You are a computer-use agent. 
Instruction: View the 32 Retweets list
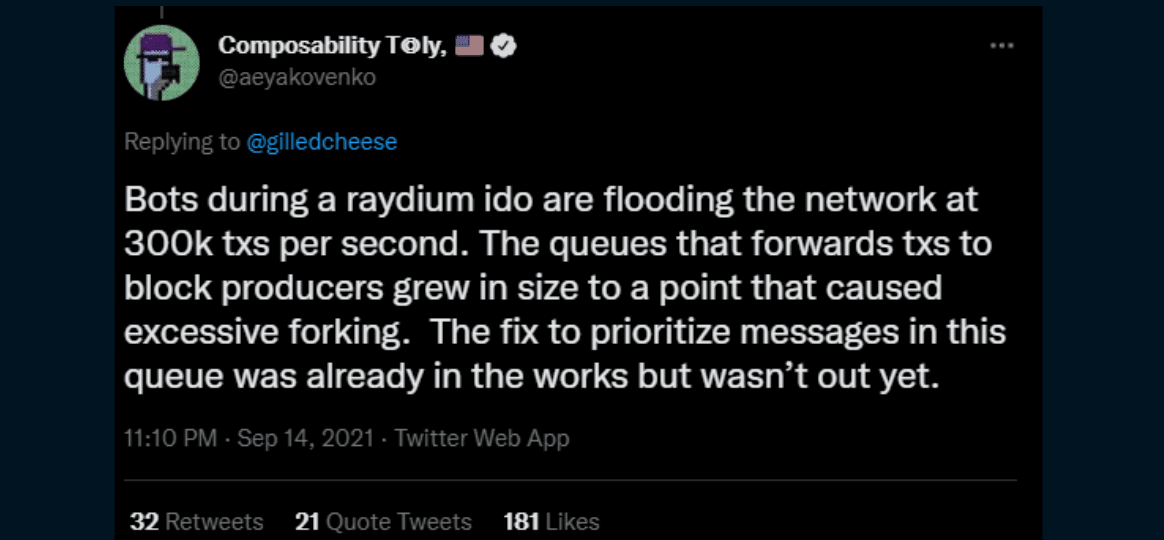coord(197,521)
